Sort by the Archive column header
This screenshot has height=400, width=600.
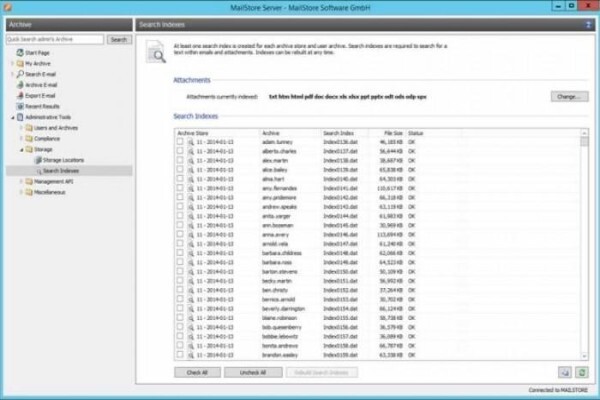point(290,133)
